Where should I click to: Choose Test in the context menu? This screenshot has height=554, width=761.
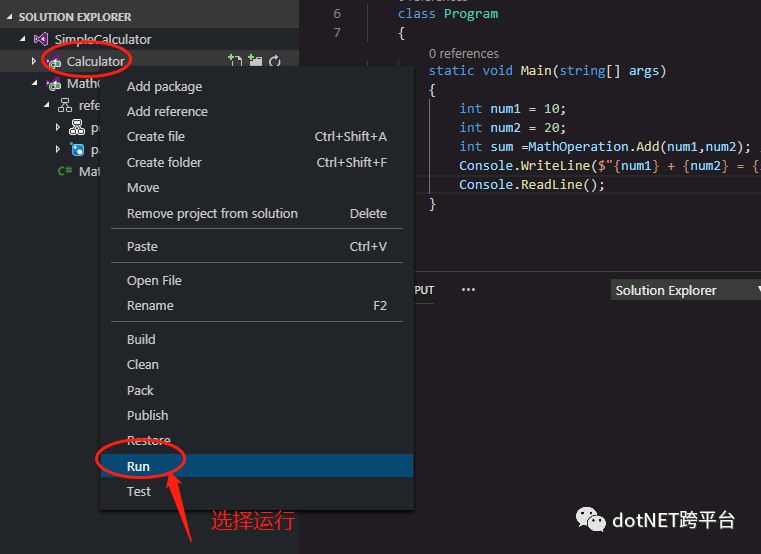(257, 491)
